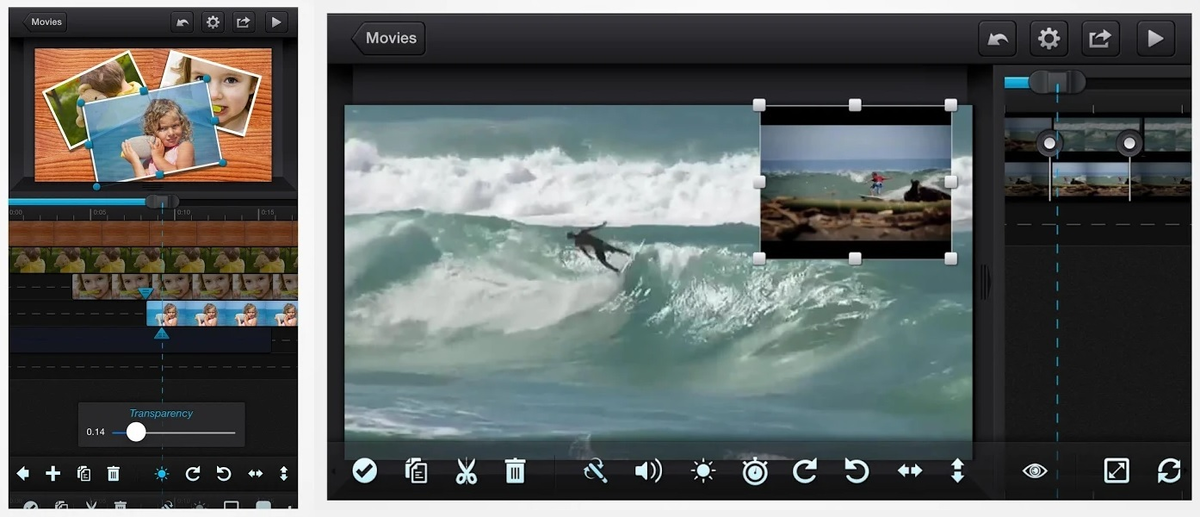Toggle the highlighted blue brightness icon in the phone toolbar
Viewport: 1200px width, 517px height.
point(162,473)
